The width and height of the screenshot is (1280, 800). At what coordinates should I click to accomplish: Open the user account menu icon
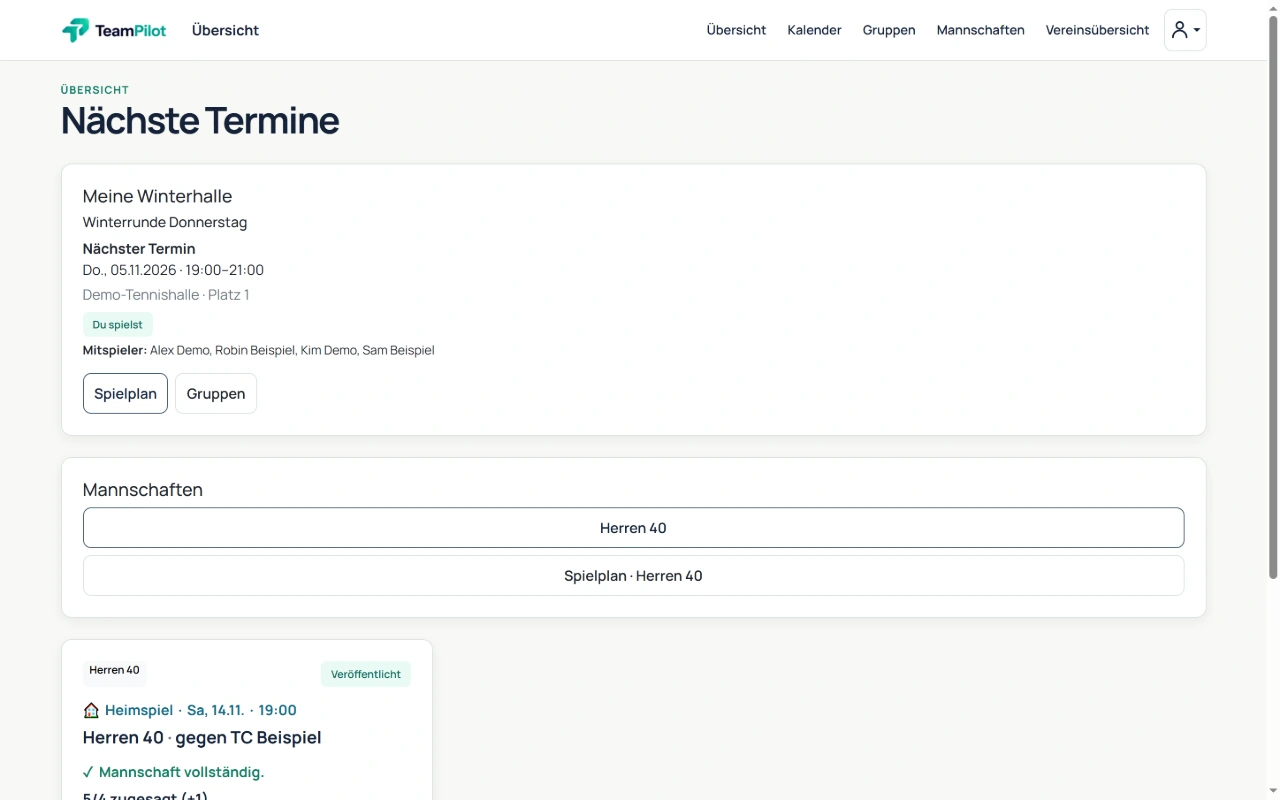pyautogui.click(x=1185, y=30)
